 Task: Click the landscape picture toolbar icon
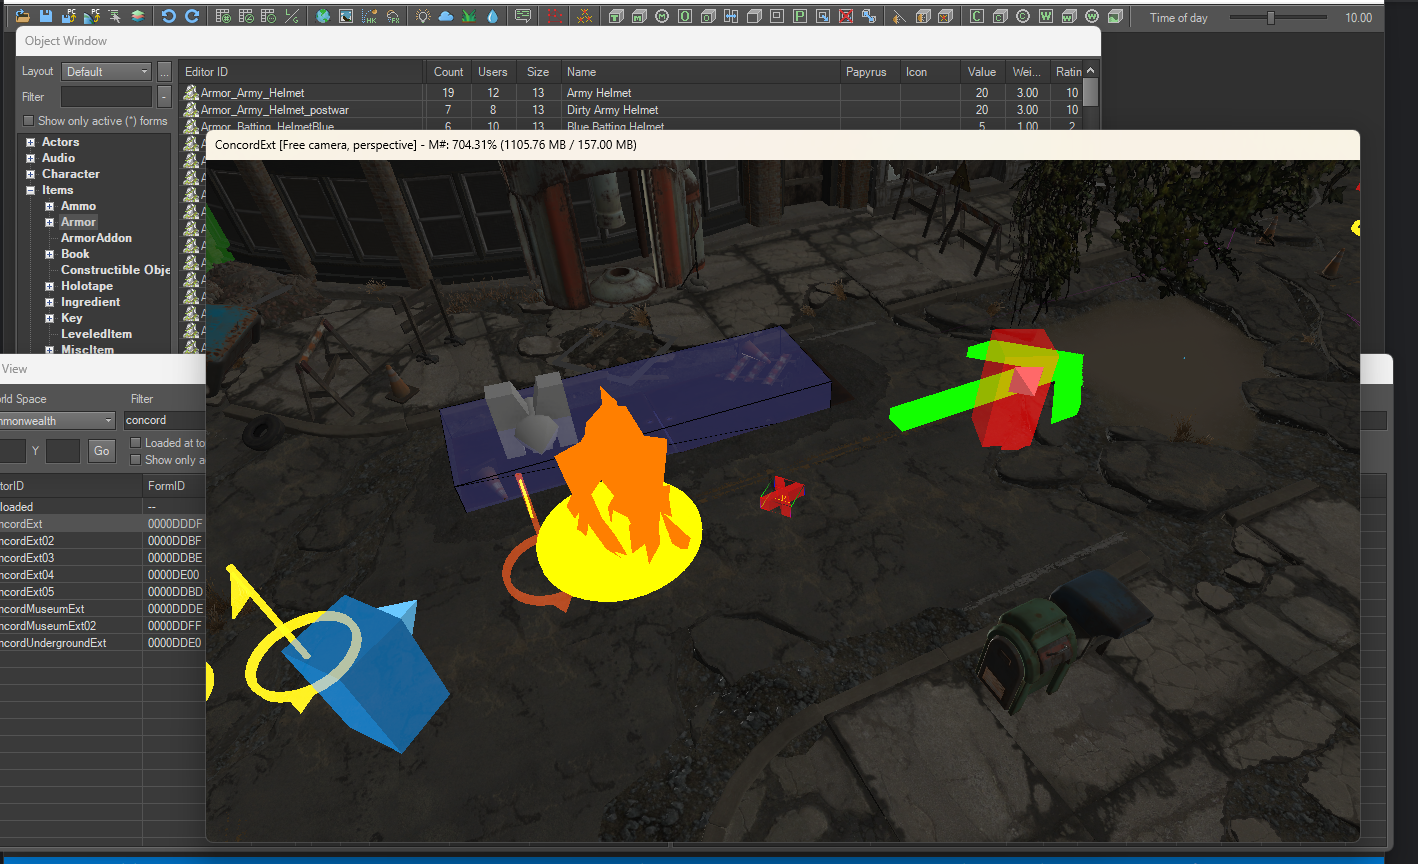click(x=345, y=16)
